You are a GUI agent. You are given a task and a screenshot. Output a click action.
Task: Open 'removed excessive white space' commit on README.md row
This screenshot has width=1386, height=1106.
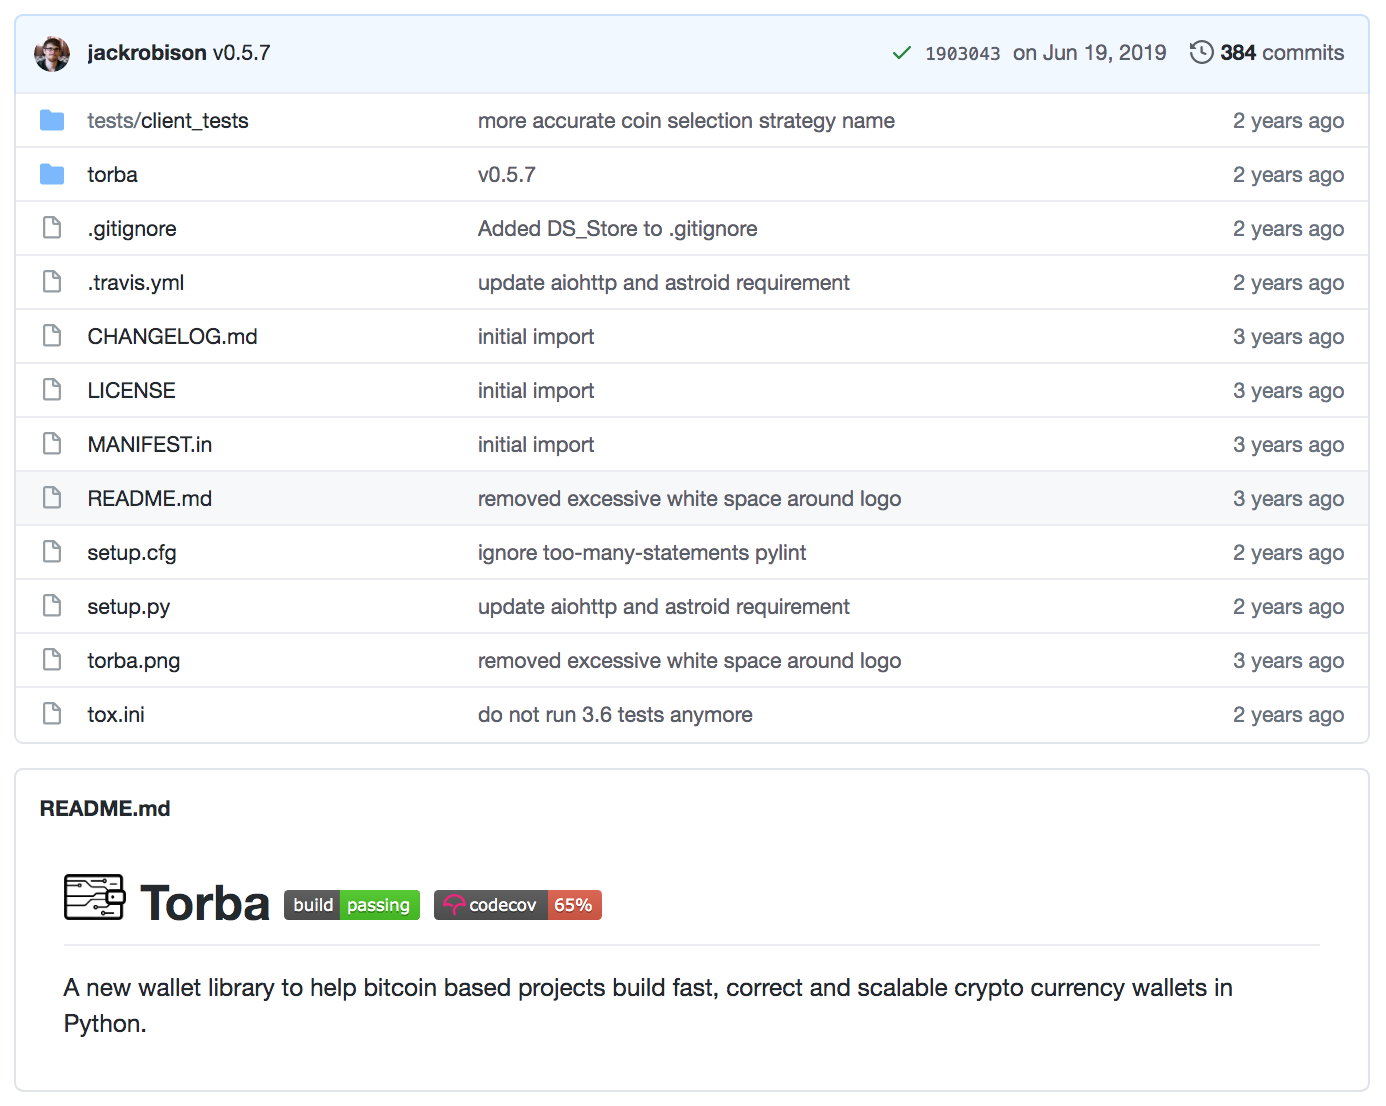tap(689, 499)
